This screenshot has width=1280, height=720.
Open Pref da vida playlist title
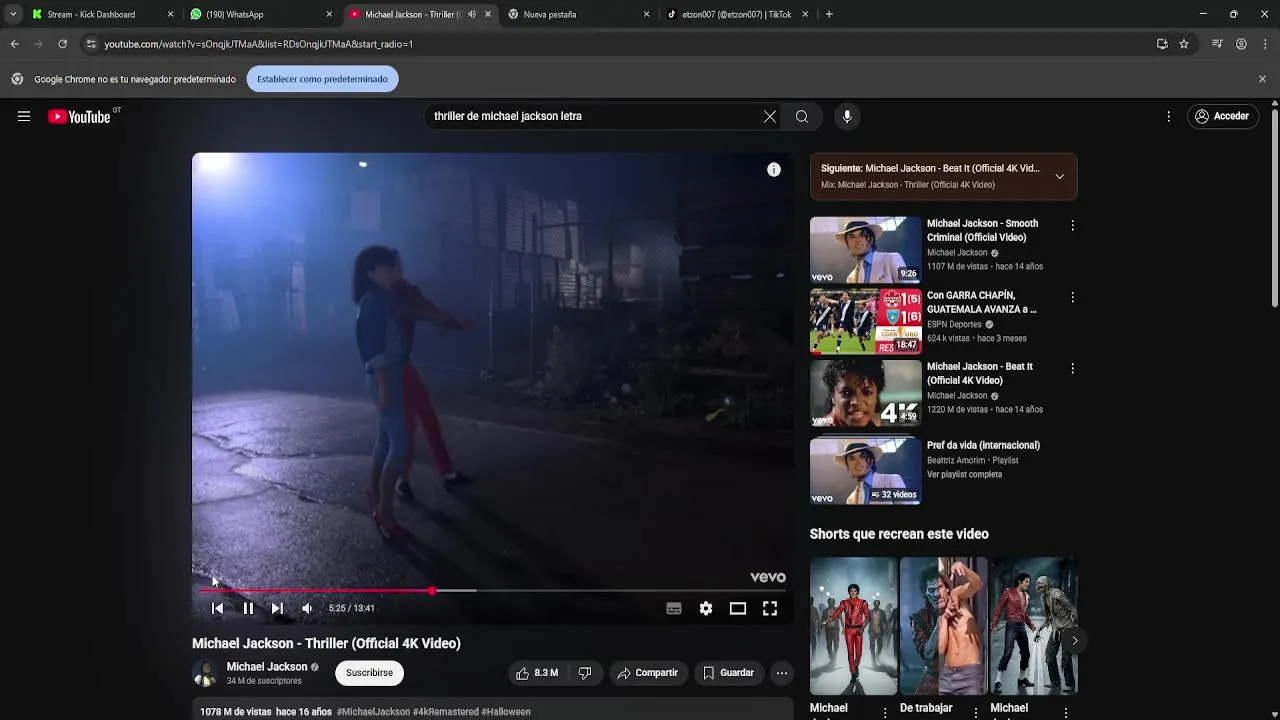tap(983, 445)
